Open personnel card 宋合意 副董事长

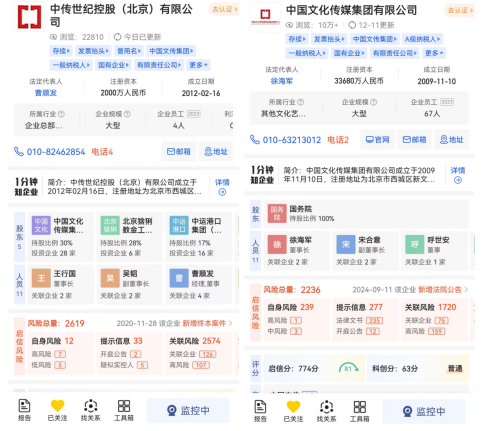click(365, 250)
